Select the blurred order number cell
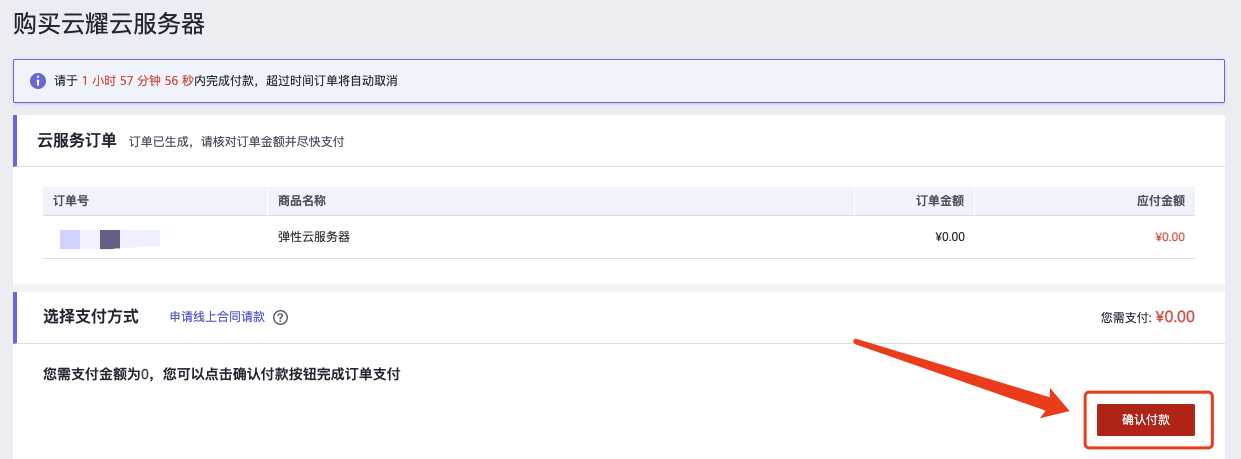The height and width of the screenshot is (459, 1241). (x=110, y=238)
